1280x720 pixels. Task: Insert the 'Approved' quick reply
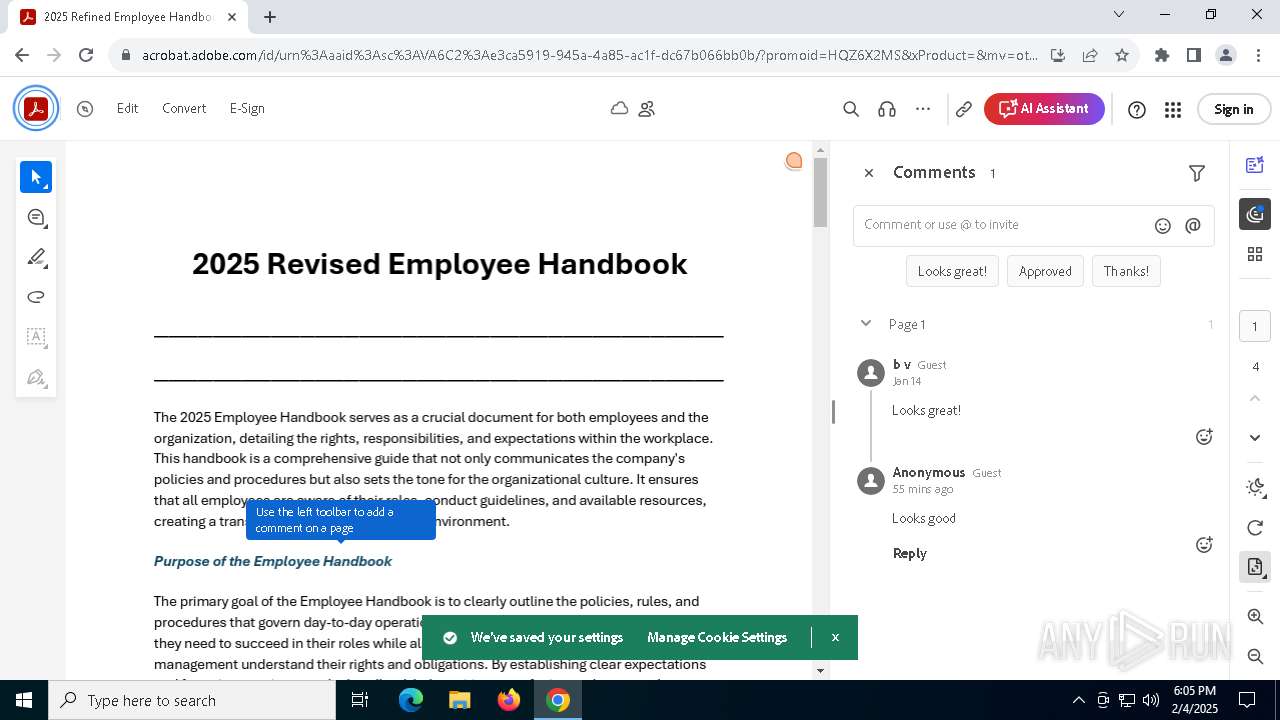[1045, 271]
